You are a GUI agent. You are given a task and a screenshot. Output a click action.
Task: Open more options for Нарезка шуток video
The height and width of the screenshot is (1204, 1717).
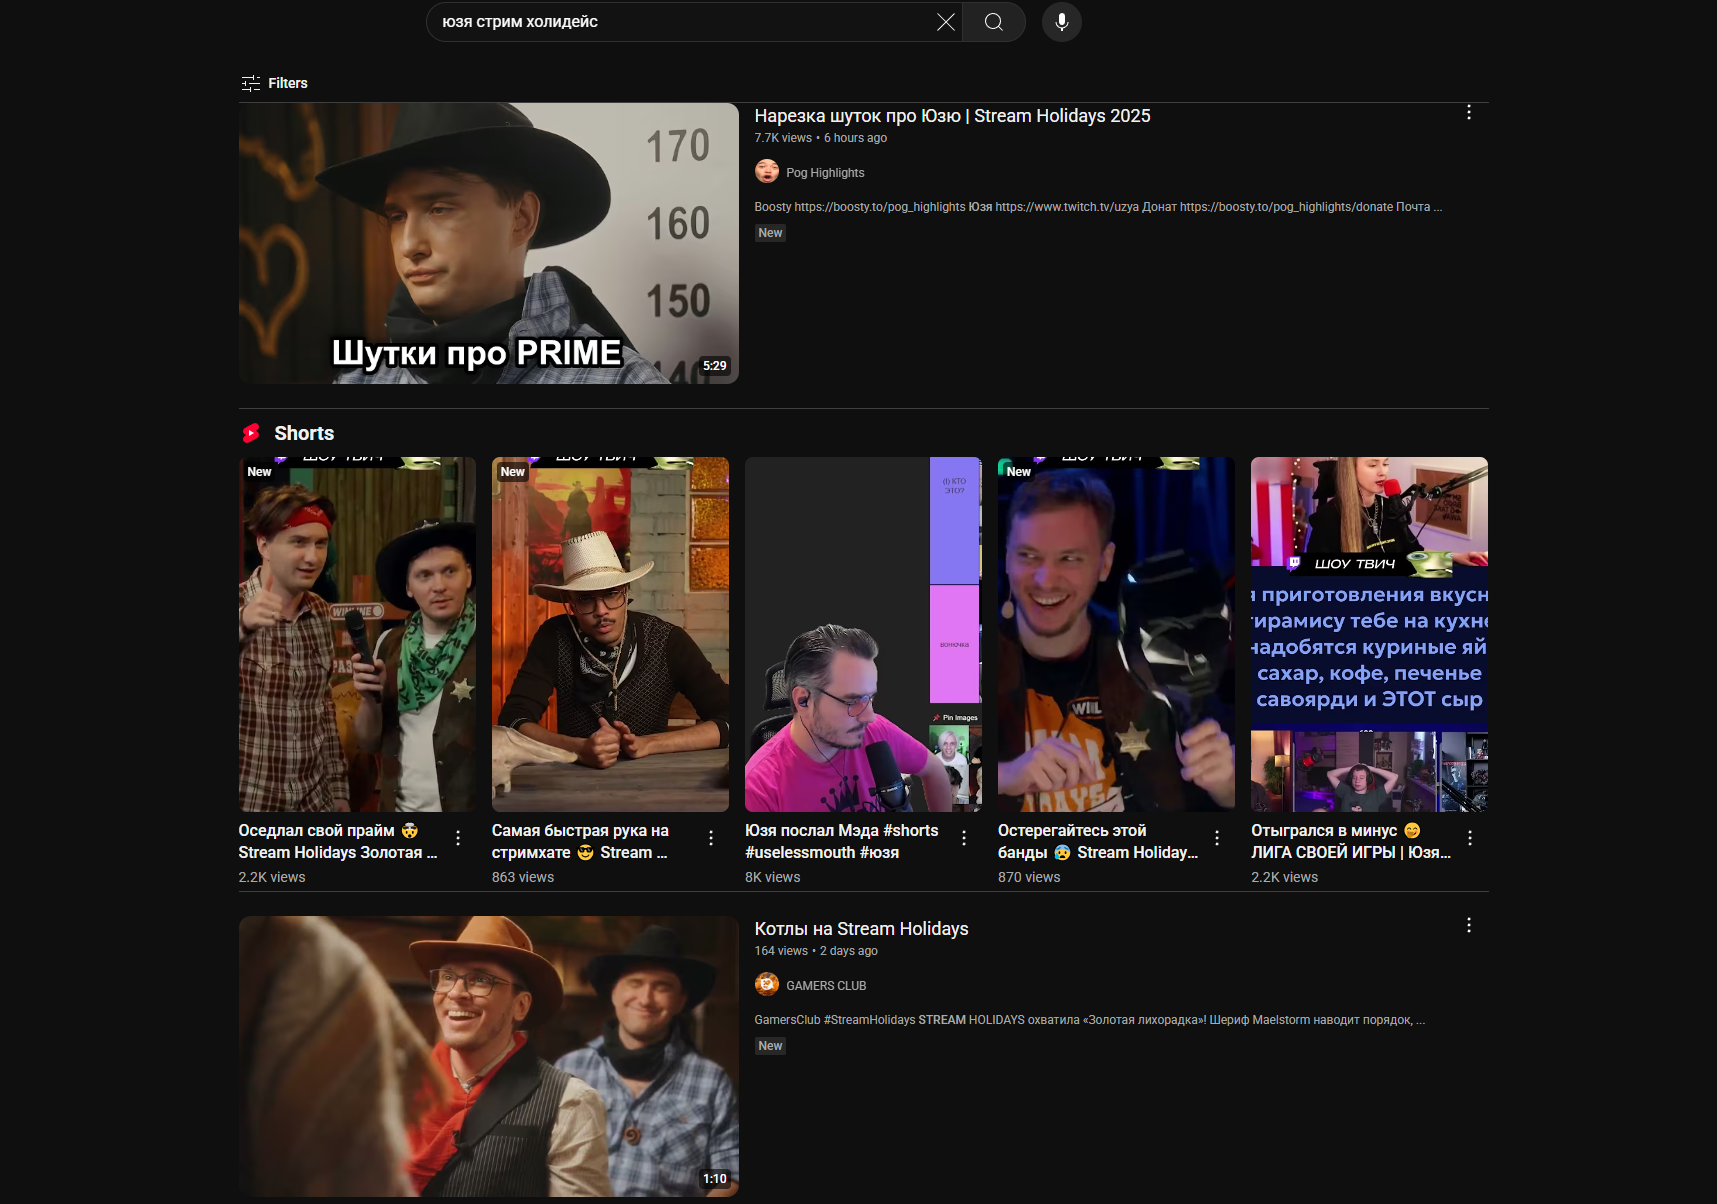[1468, 113]
